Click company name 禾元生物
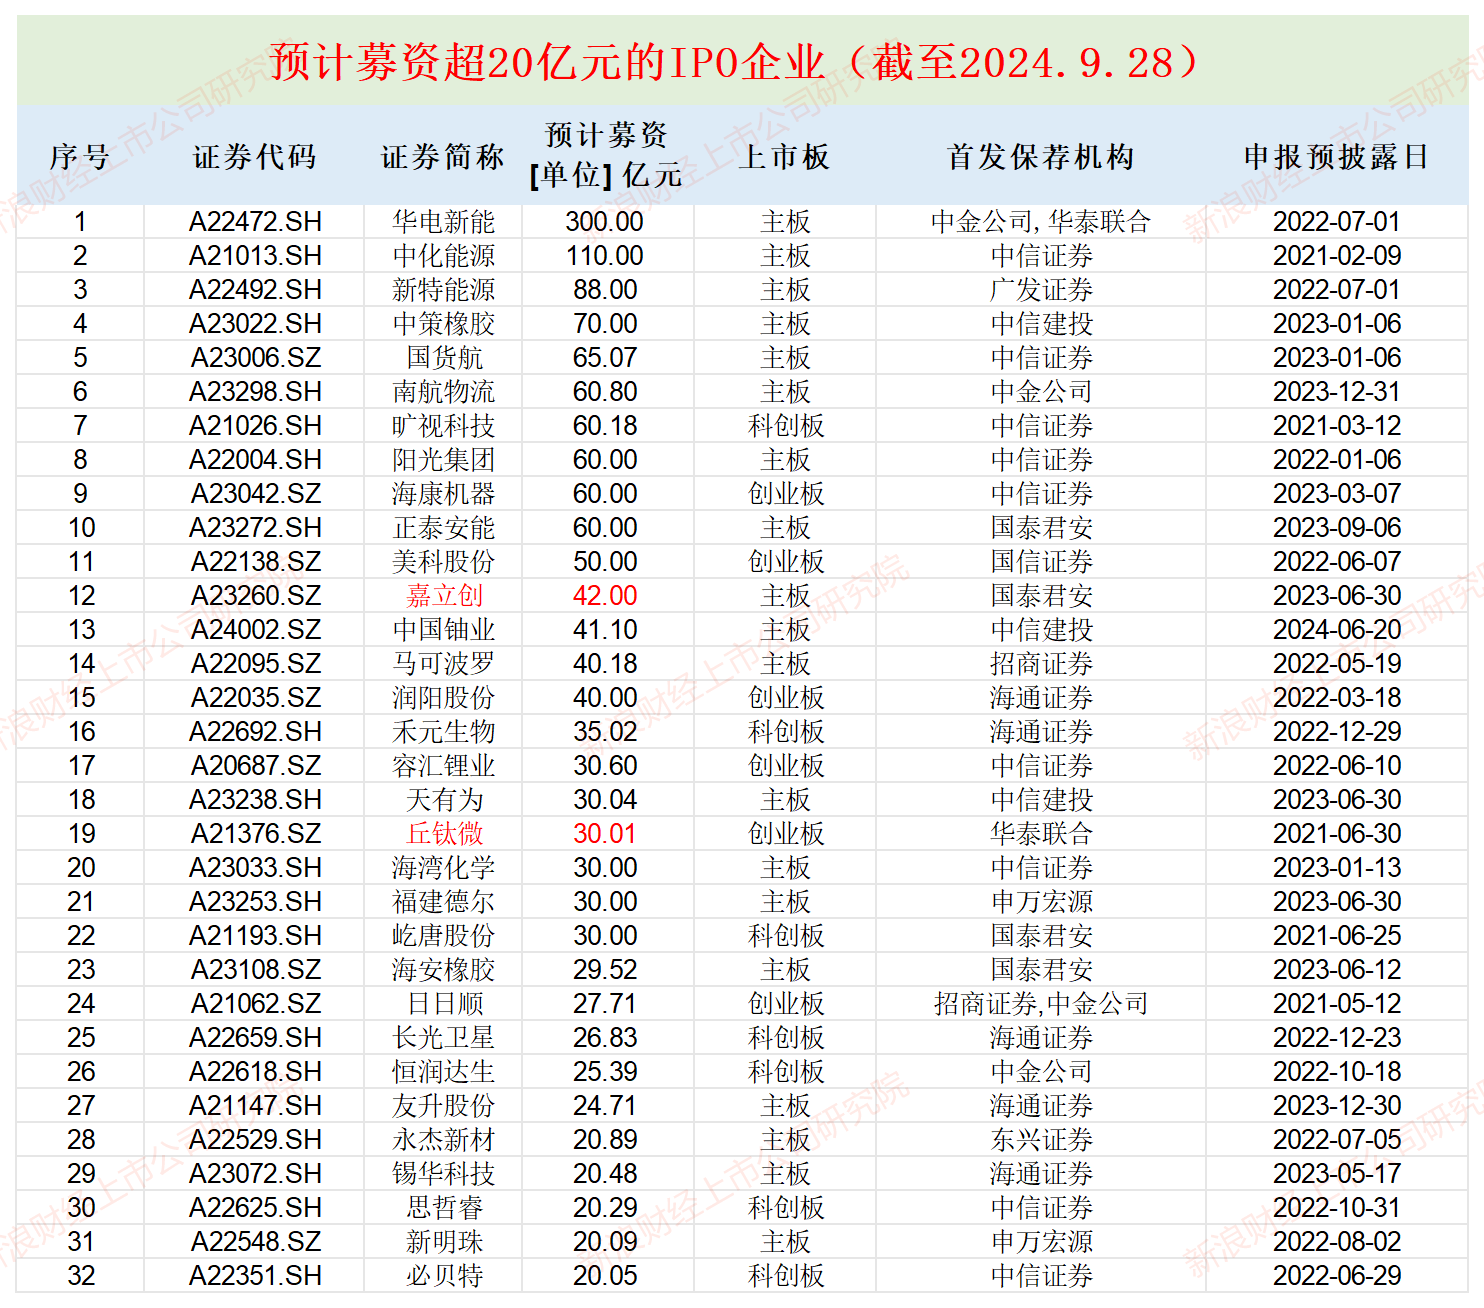Viewport: 1484px width, 1308px height. 443,732
